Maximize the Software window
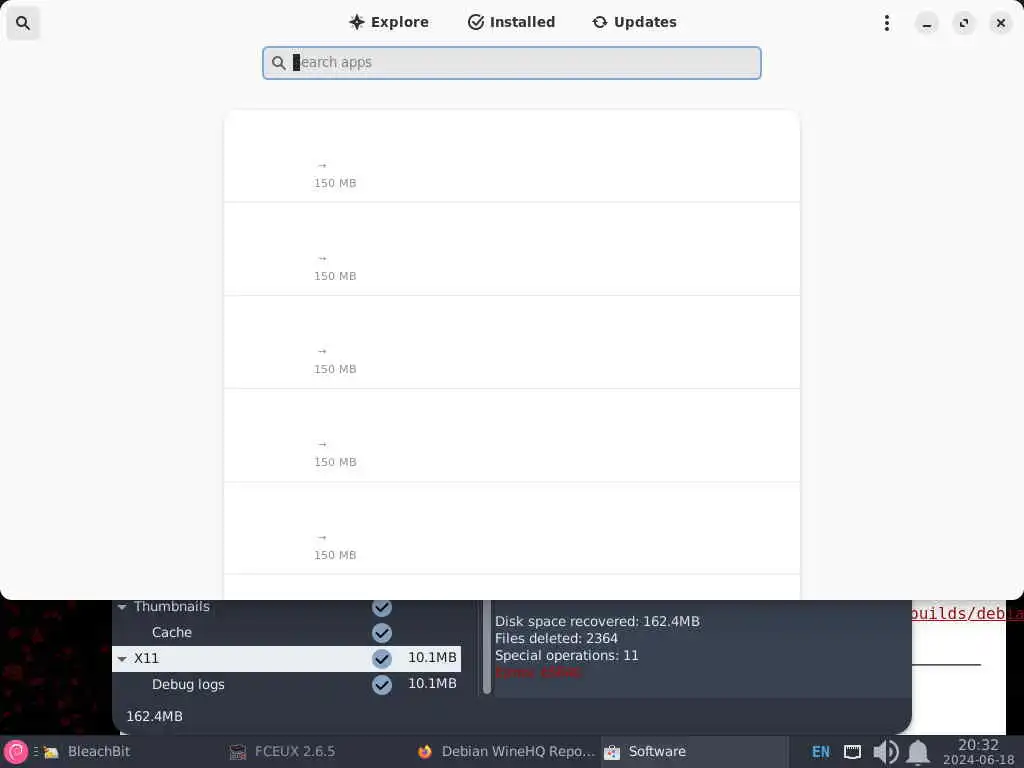 point(963,23)
